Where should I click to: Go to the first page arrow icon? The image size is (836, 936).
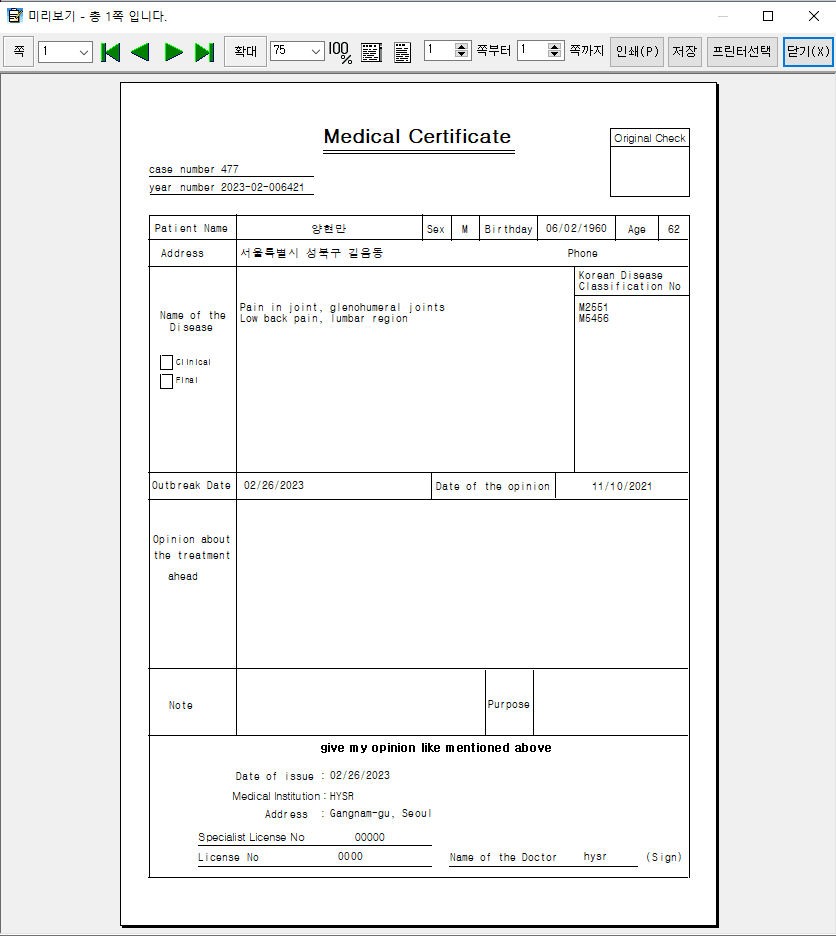tap(111, 52)
